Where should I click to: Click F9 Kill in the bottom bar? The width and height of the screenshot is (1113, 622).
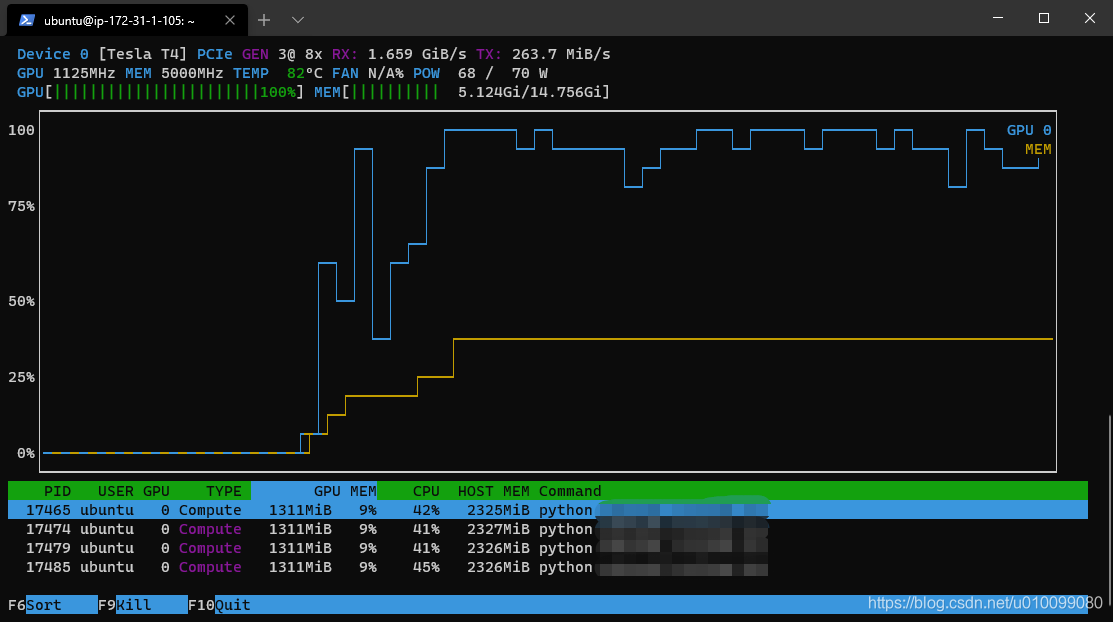click(143, 605)
